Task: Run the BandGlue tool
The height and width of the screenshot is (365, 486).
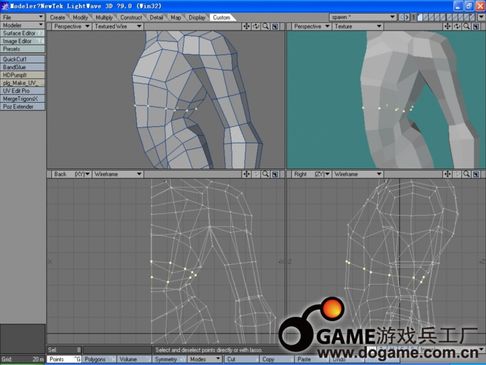Action: [22, 67]
